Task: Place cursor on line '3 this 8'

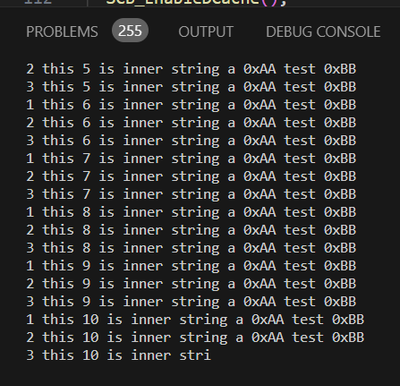Action: [191, 248]
